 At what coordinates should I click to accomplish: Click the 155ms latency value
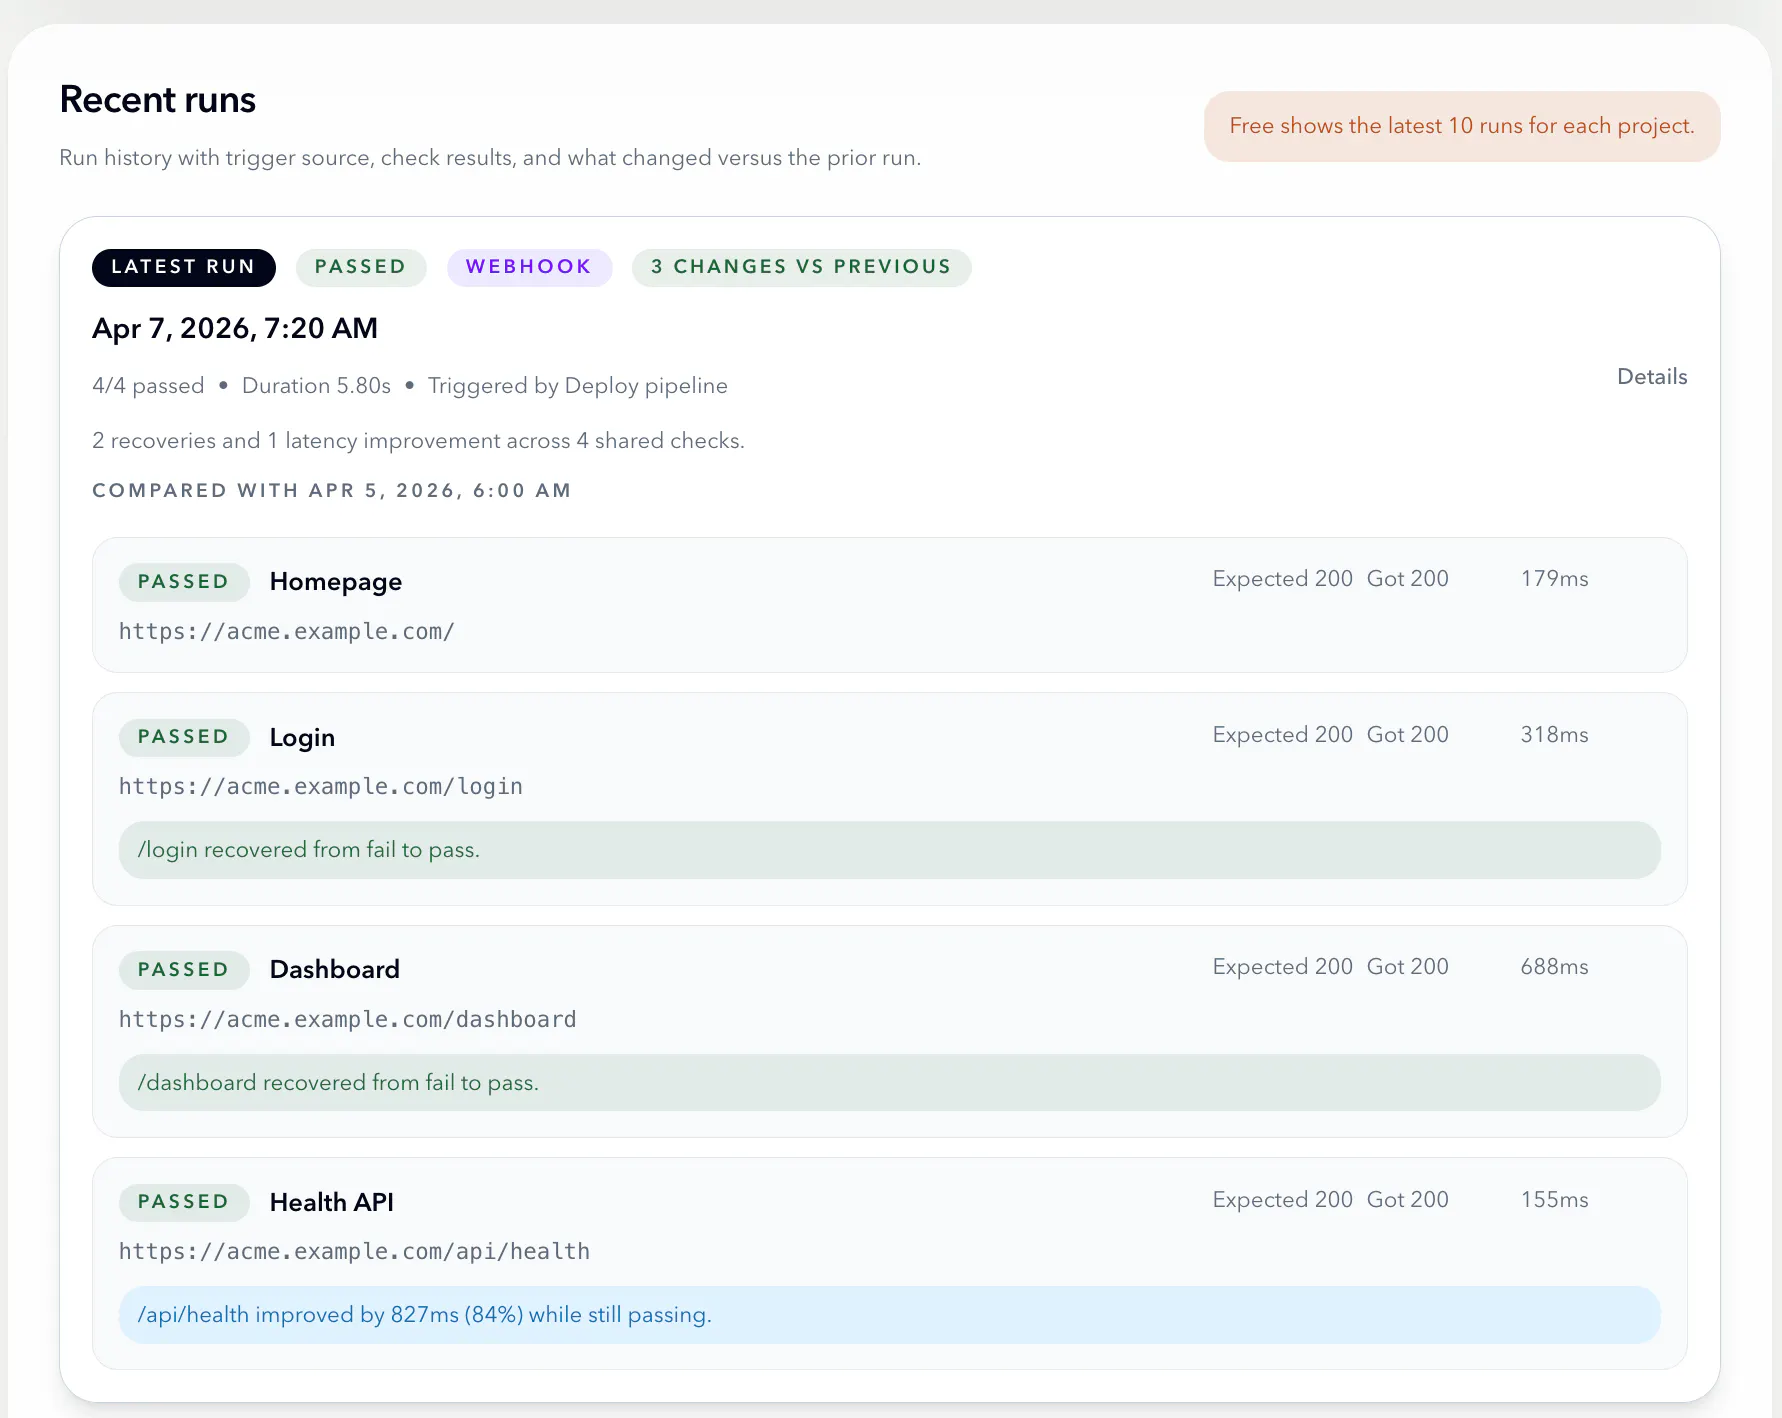1554,1200
